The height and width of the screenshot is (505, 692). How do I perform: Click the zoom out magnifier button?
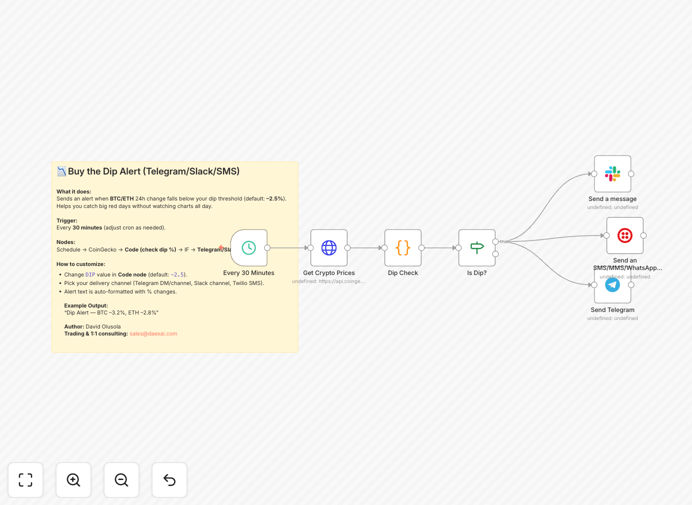click(121, 480)
